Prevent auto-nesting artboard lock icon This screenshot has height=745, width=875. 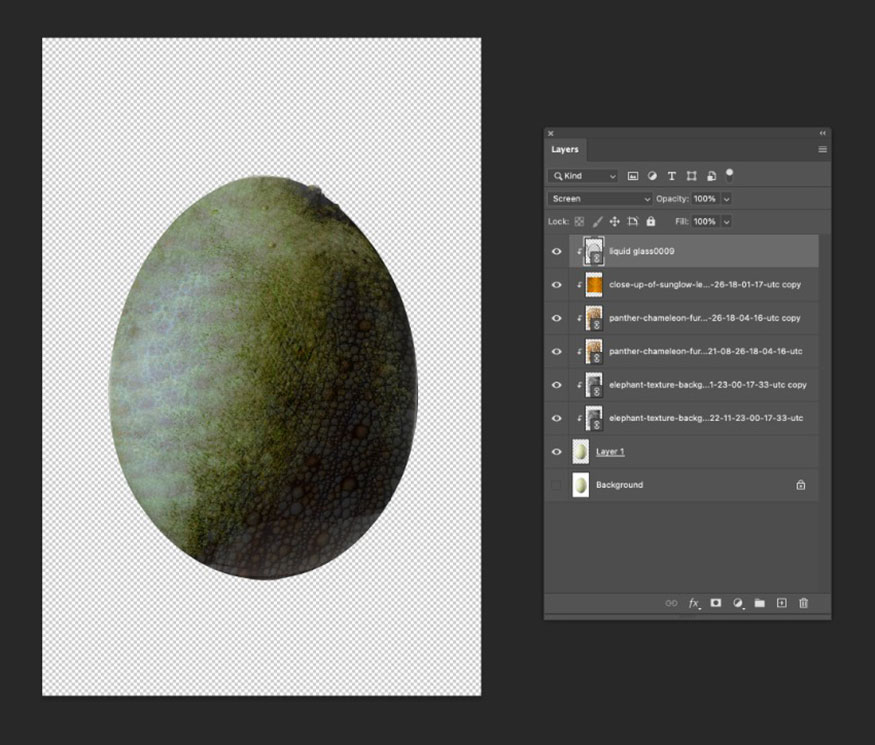[x=633, y=222]
